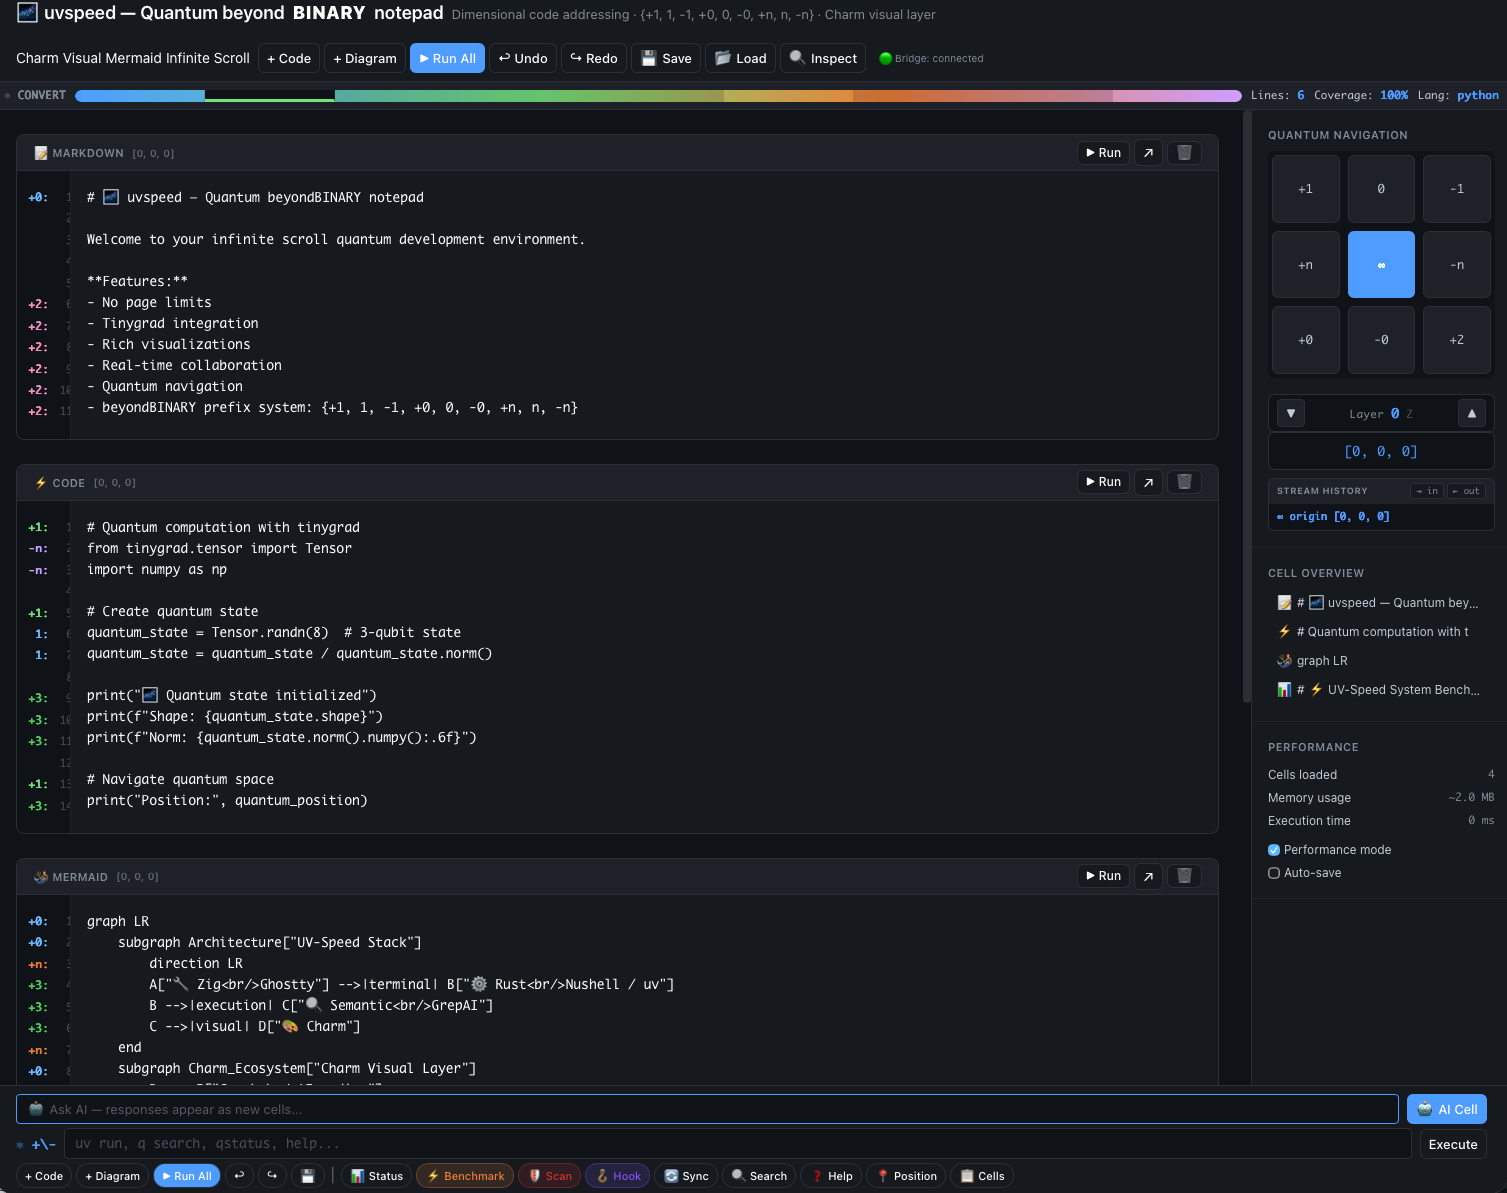Decrement the Layer with the down triangle

(1290, 413)
